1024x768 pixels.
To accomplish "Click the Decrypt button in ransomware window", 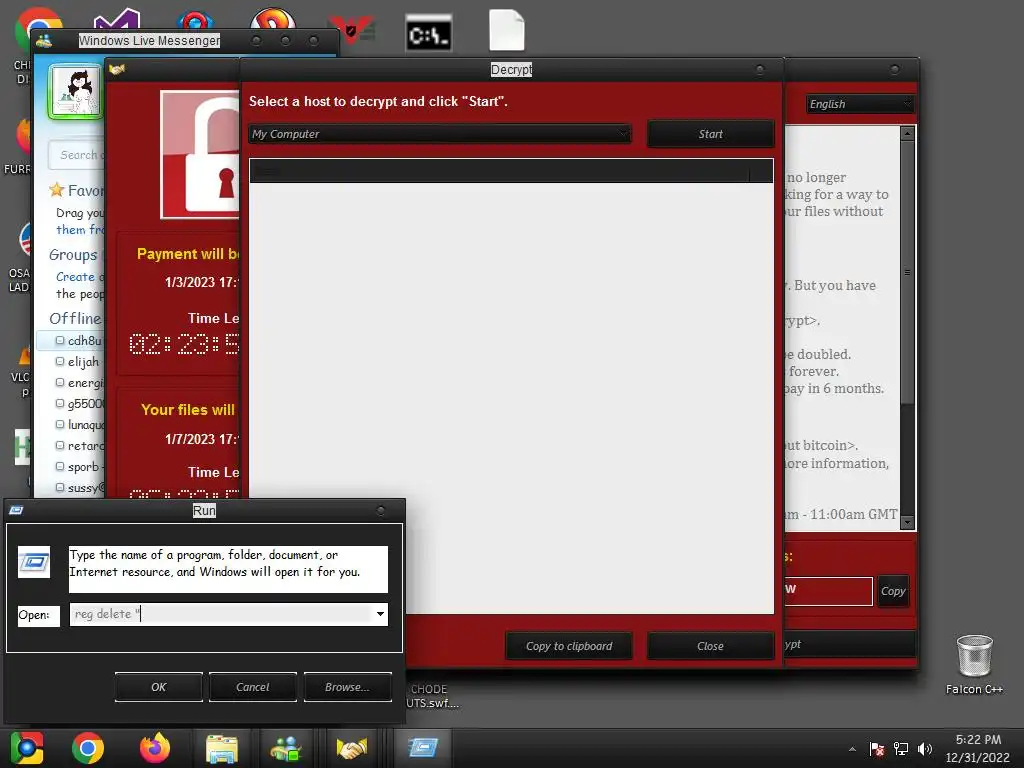I will pos(850,644).
